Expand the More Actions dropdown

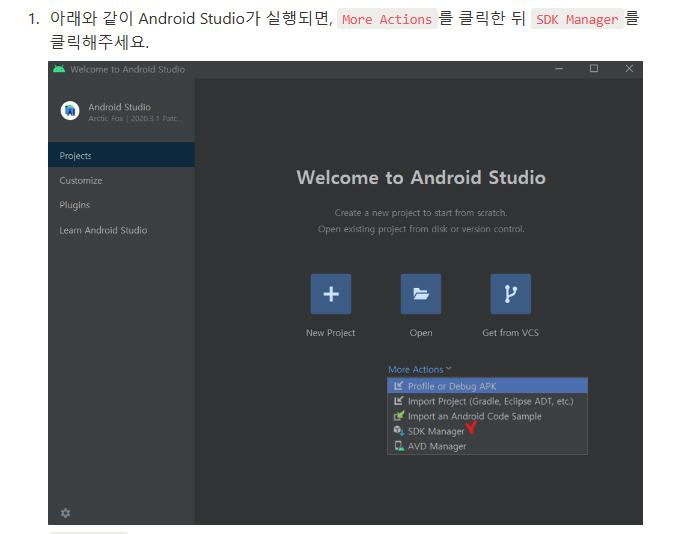click(420, 369)
